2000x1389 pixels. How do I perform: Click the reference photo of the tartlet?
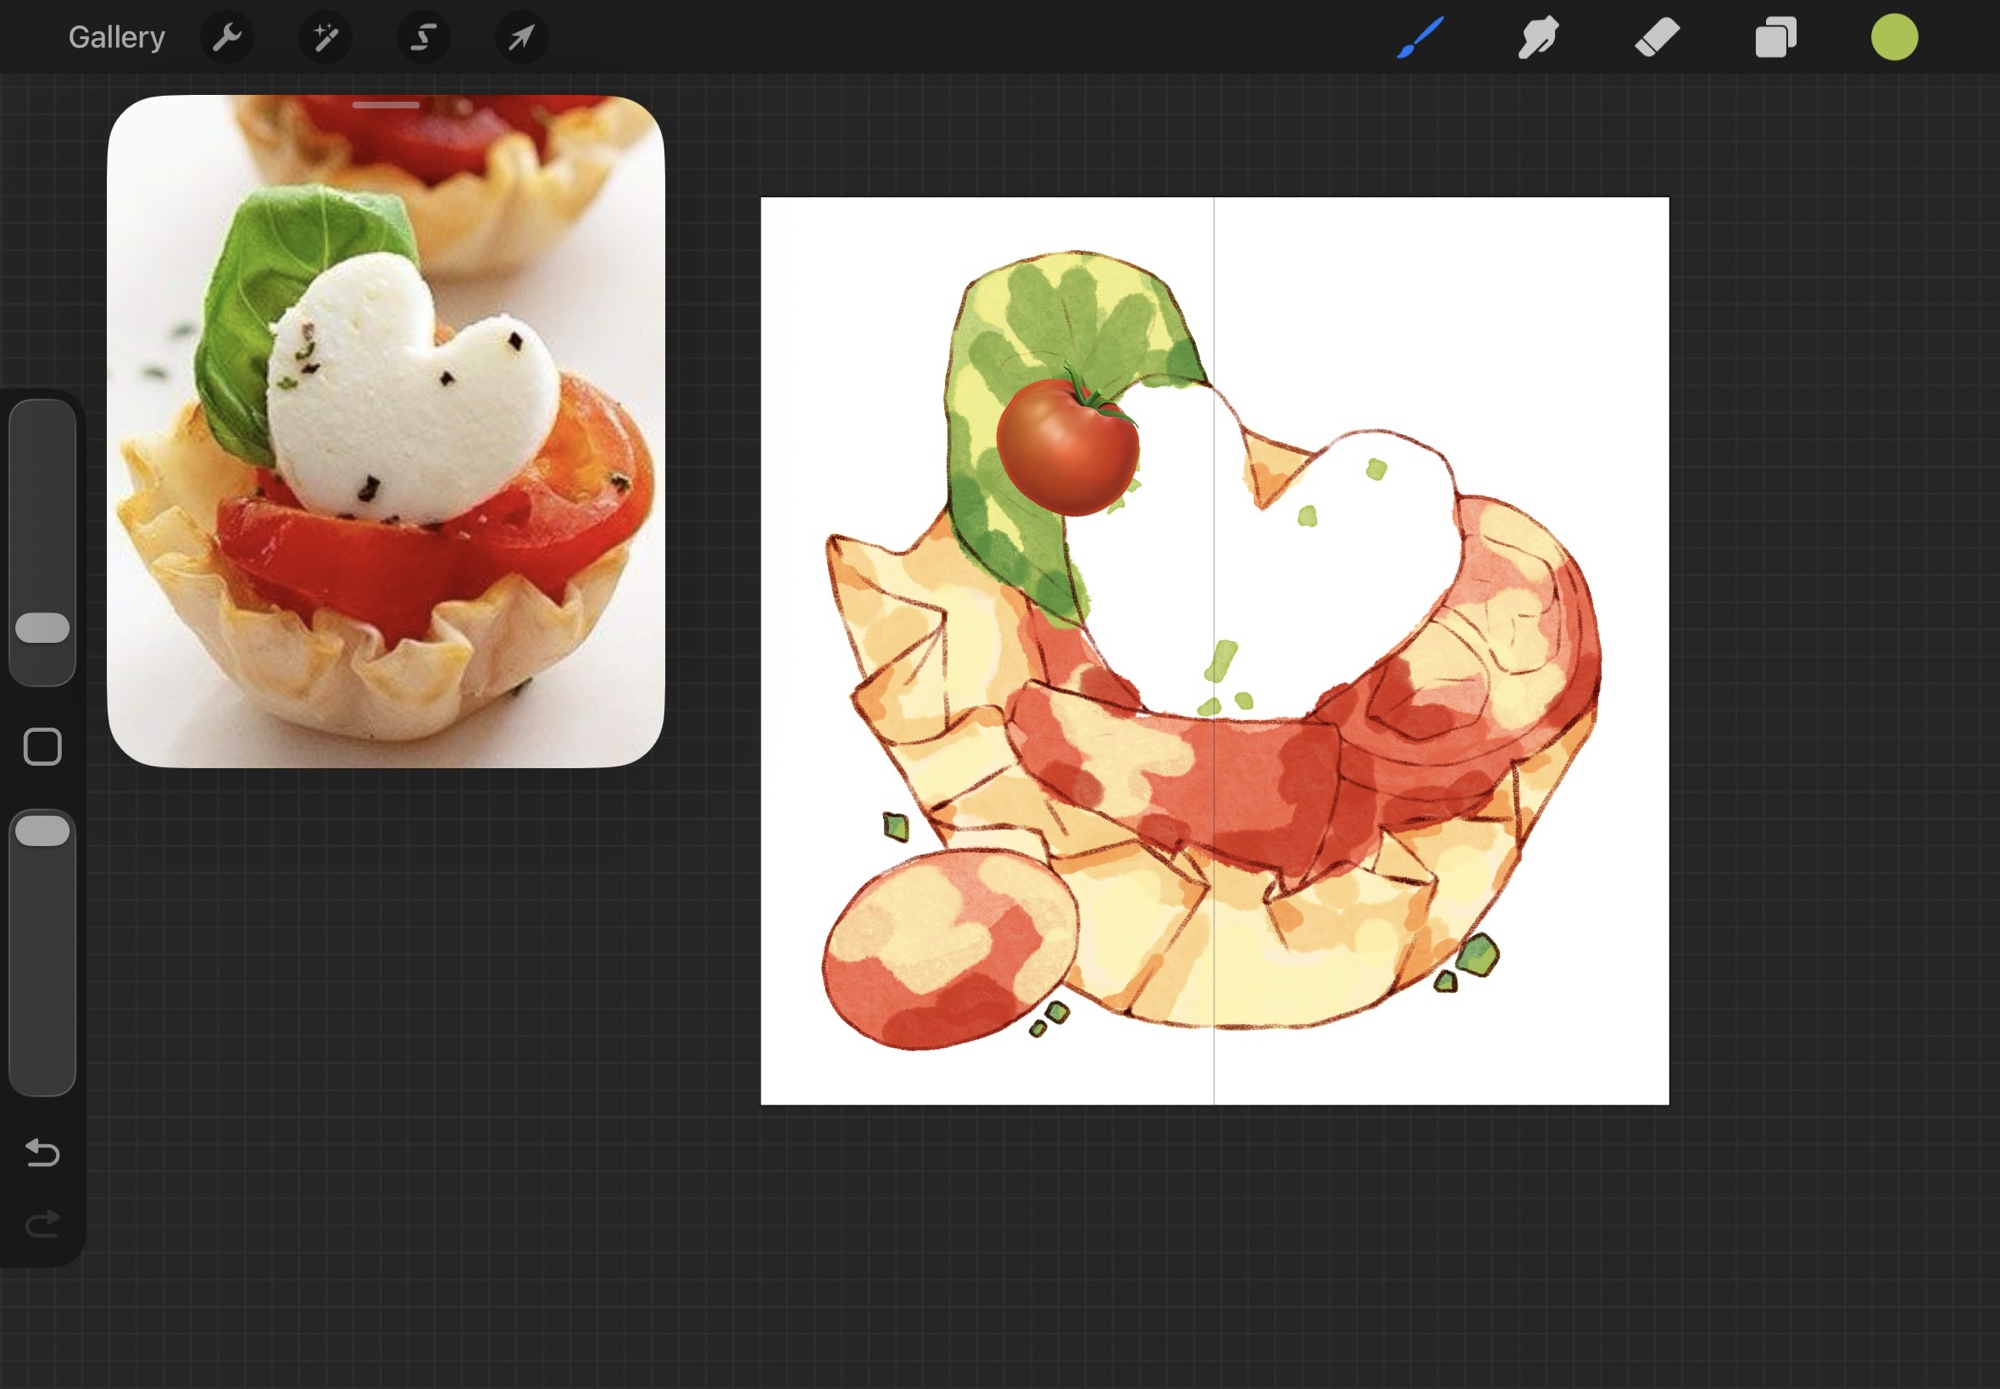(386, 450)
